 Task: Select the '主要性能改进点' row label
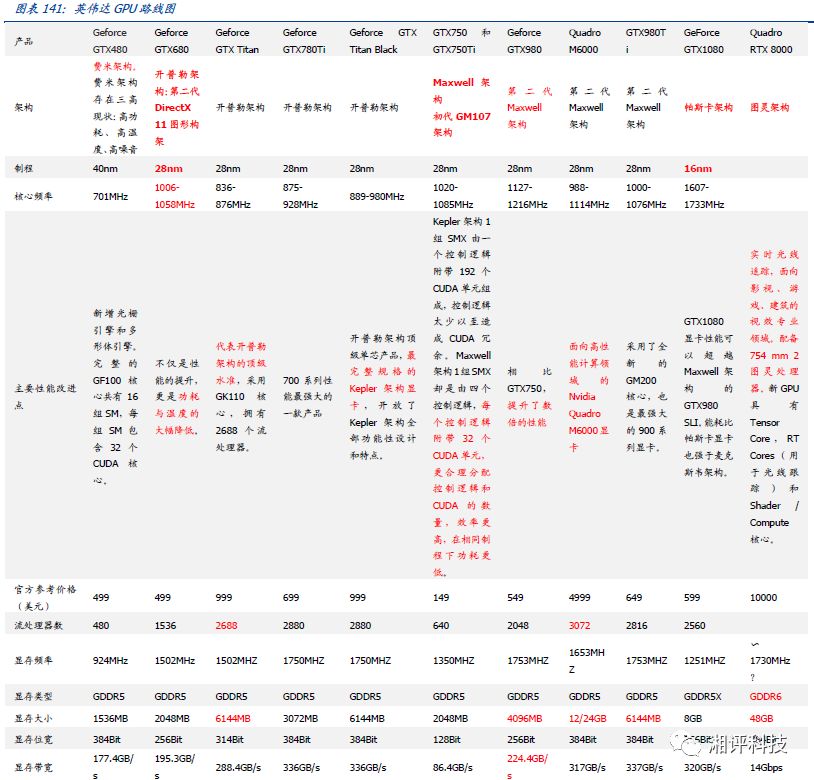45,396
